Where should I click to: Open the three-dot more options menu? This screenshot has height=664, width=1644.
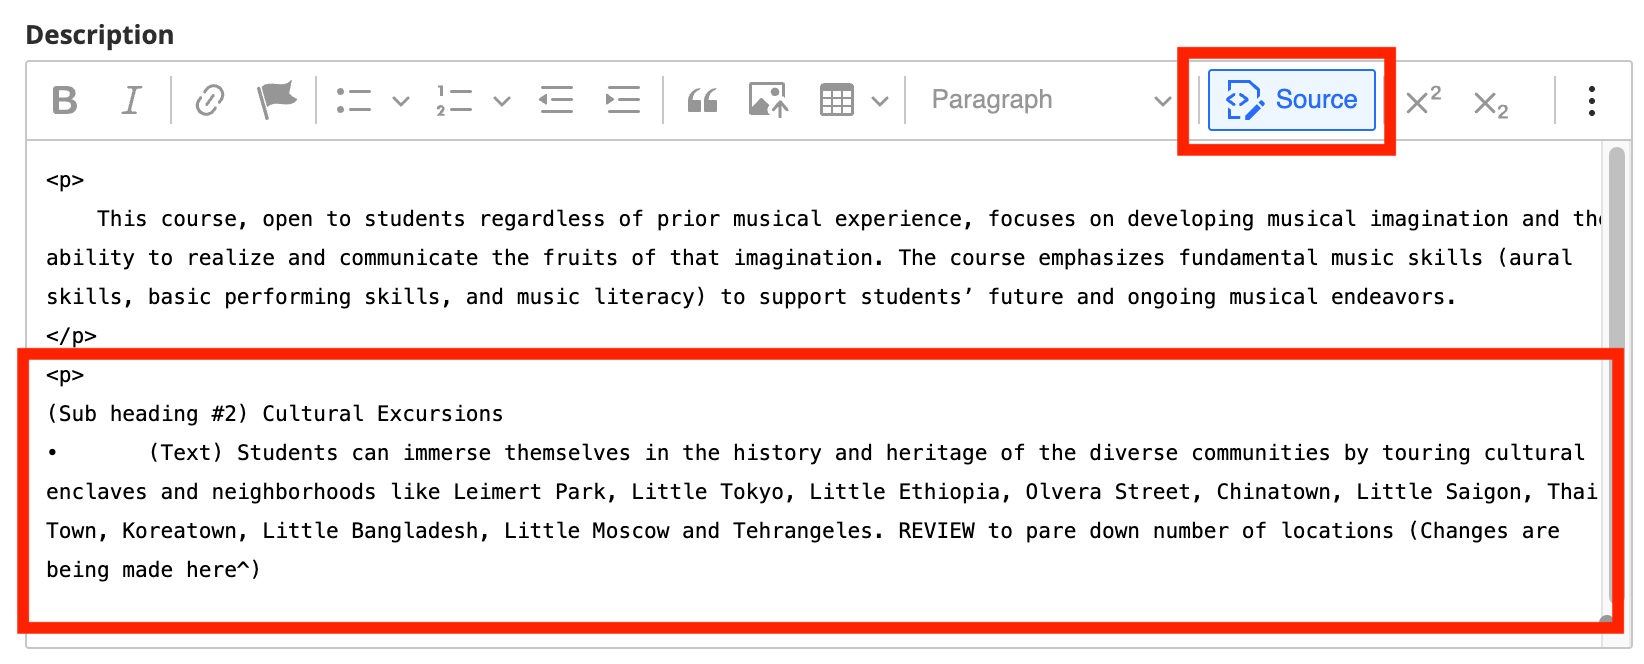(x=1591, y=100)
